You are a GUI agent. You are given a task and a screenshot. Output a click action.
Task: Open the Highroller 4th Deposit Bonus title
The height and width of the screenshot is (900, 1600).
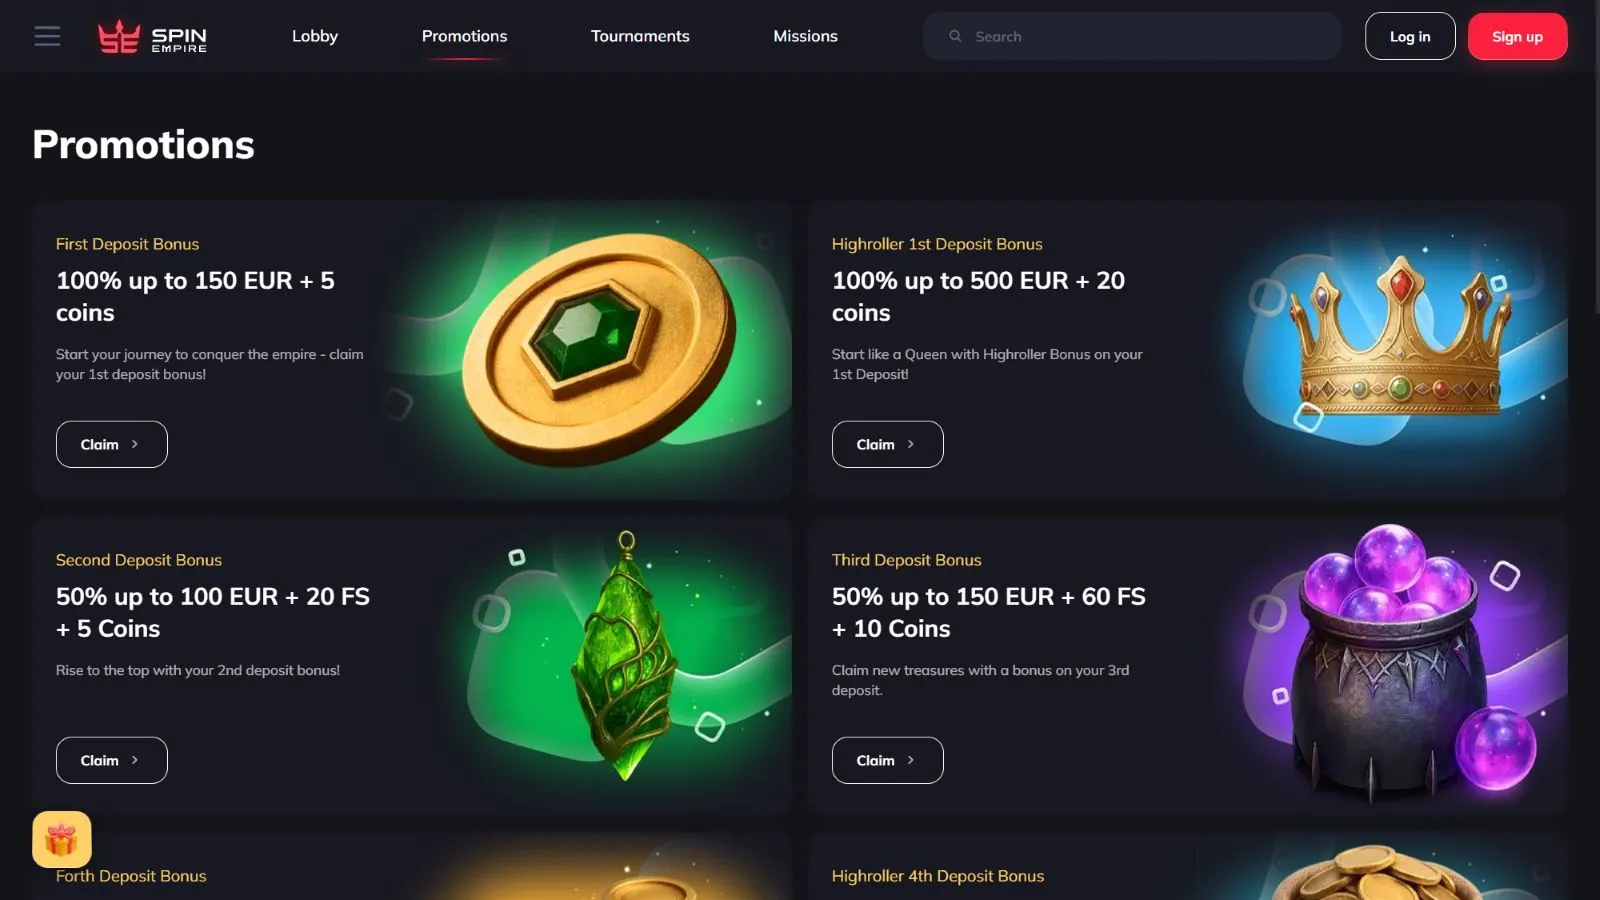pyautogui.click(x=938, y=876)
